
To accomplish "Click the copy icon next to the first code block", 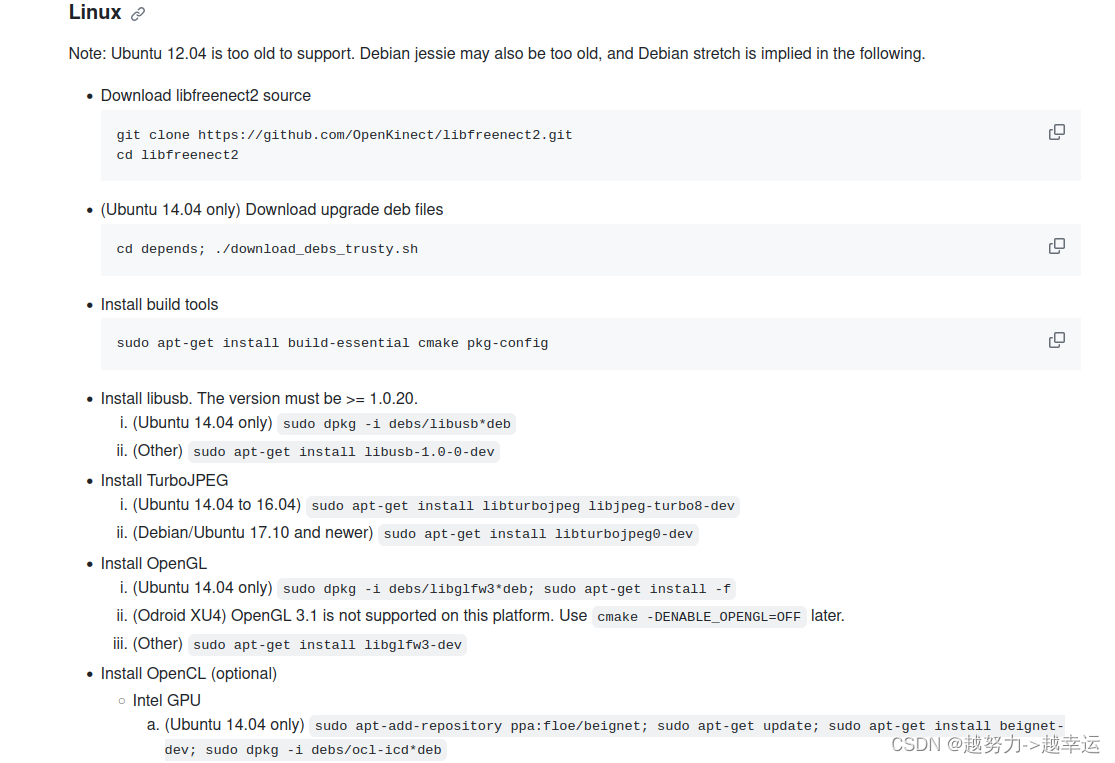I will pos(1057,131).
